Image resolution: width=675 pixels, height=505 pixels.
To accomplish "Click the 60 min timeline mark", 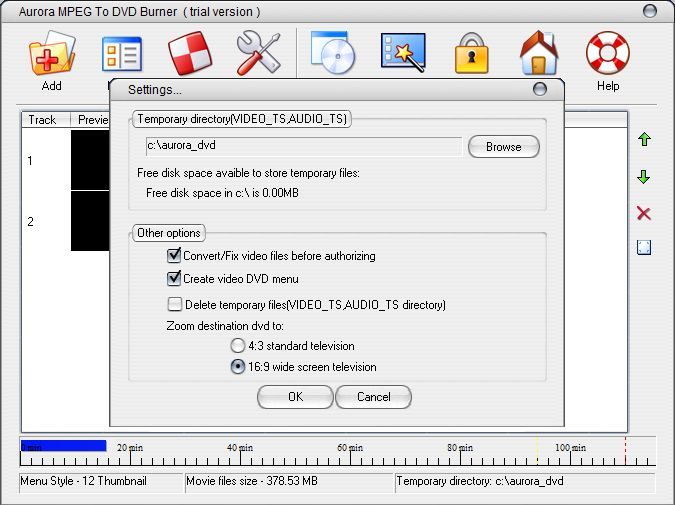I will [350, 448].
